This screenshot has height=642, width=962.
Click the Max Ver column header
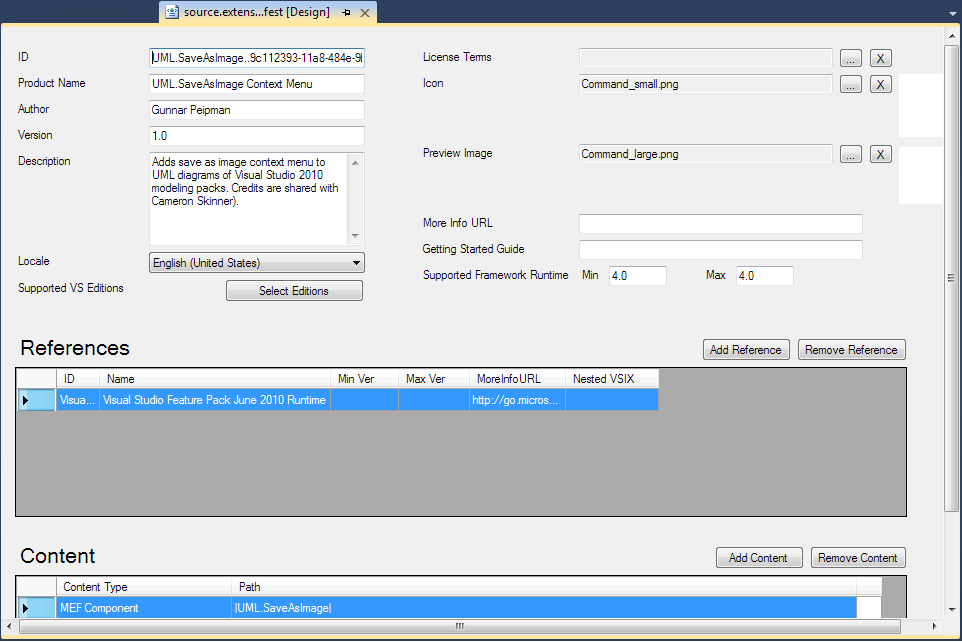[x=434, y=379]
